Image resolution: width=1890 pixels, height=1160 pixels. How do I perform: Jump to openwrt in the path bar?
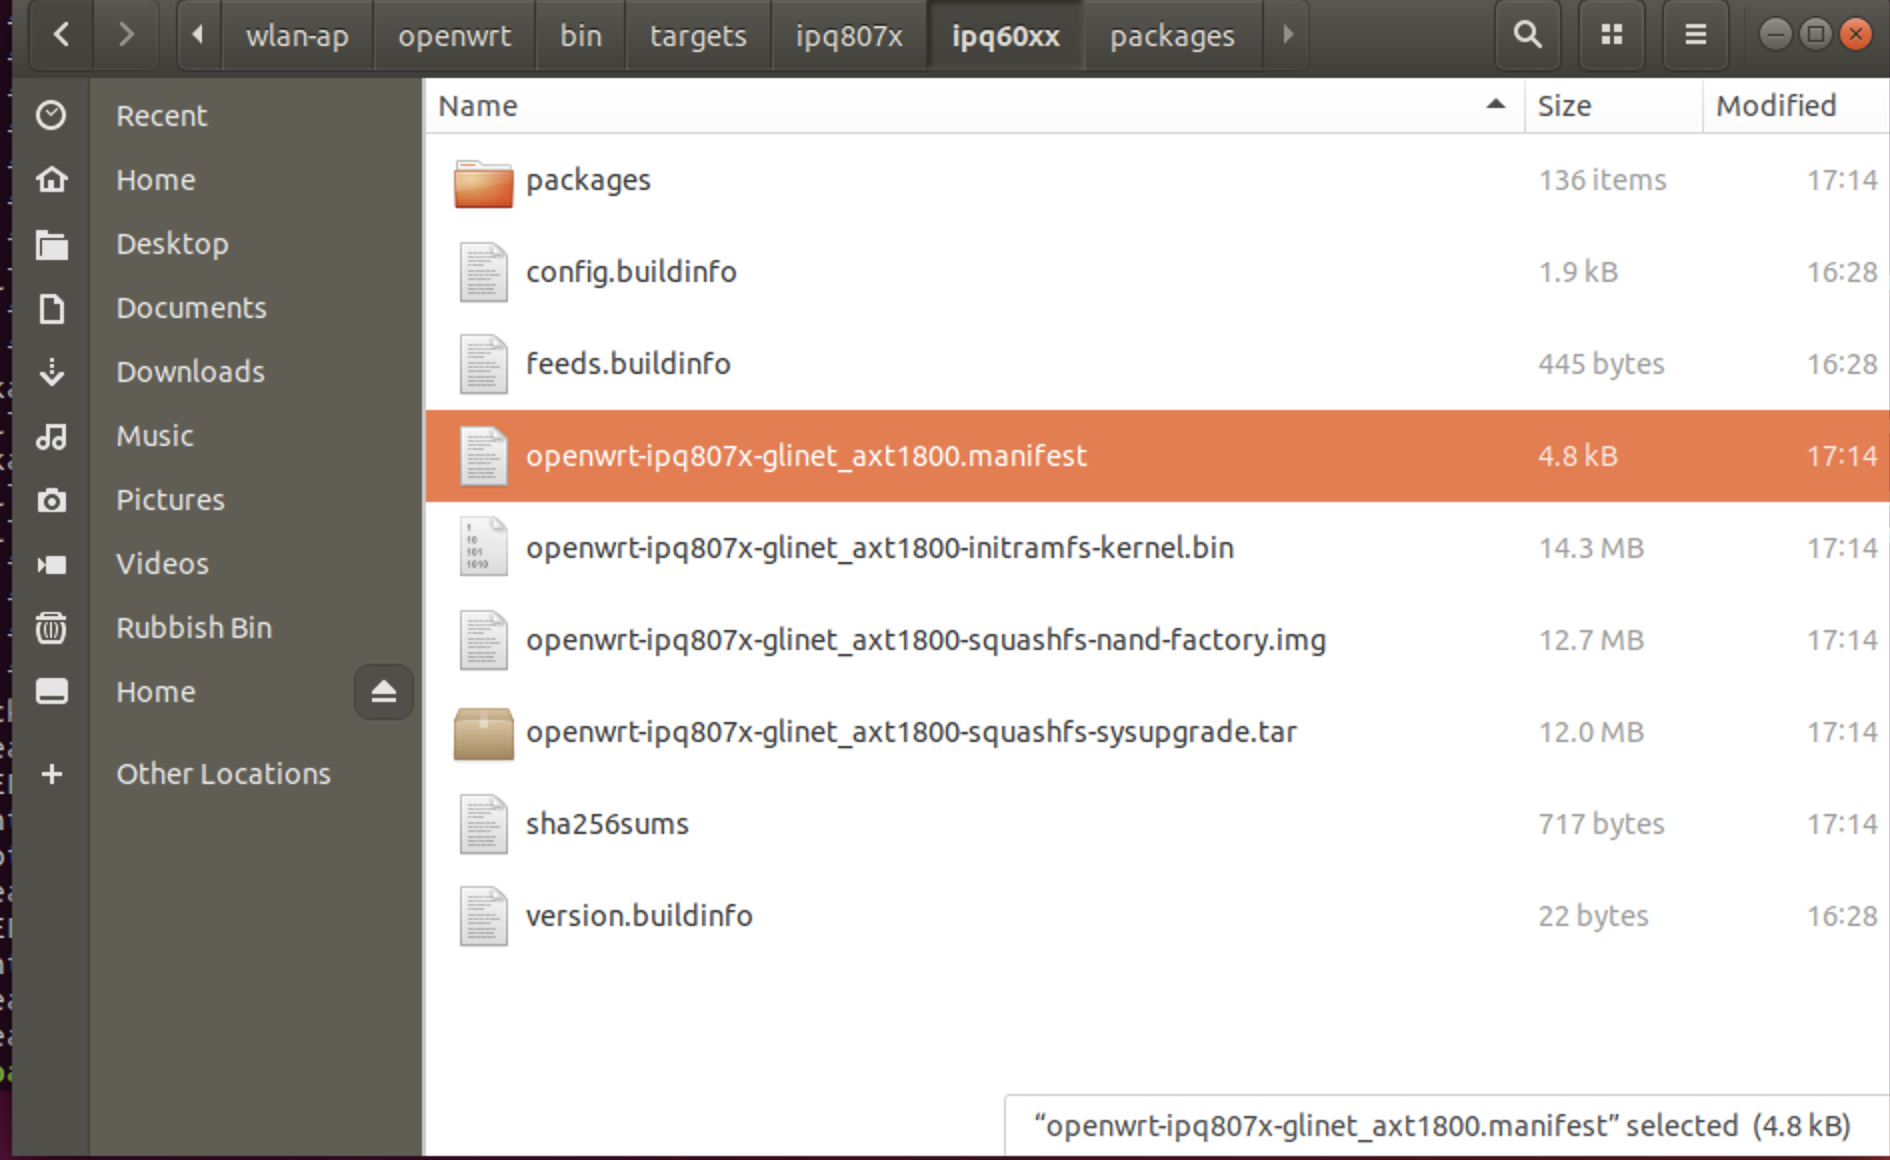(x=455, y=35)
